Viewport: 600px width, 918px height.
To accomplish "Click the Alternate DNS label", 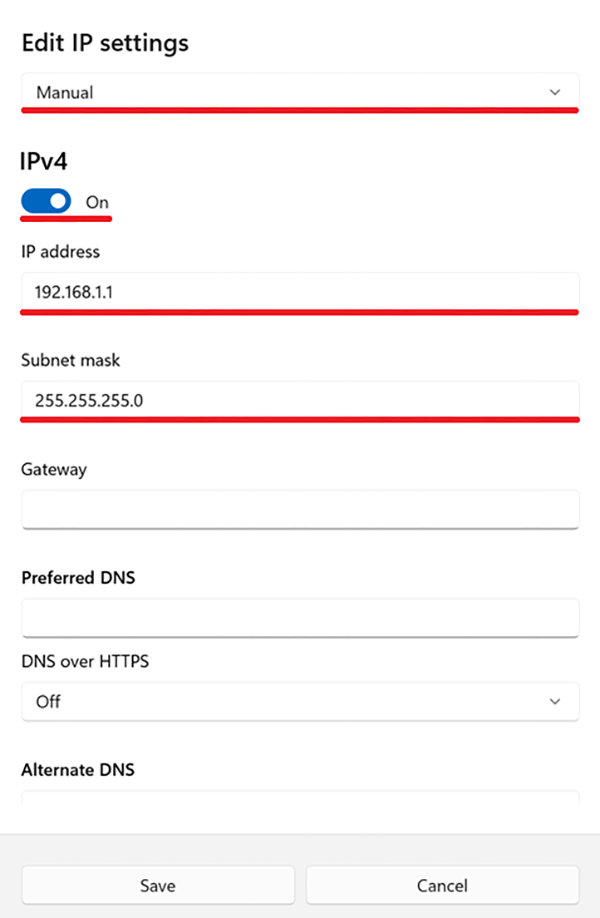I will [78, 770].
